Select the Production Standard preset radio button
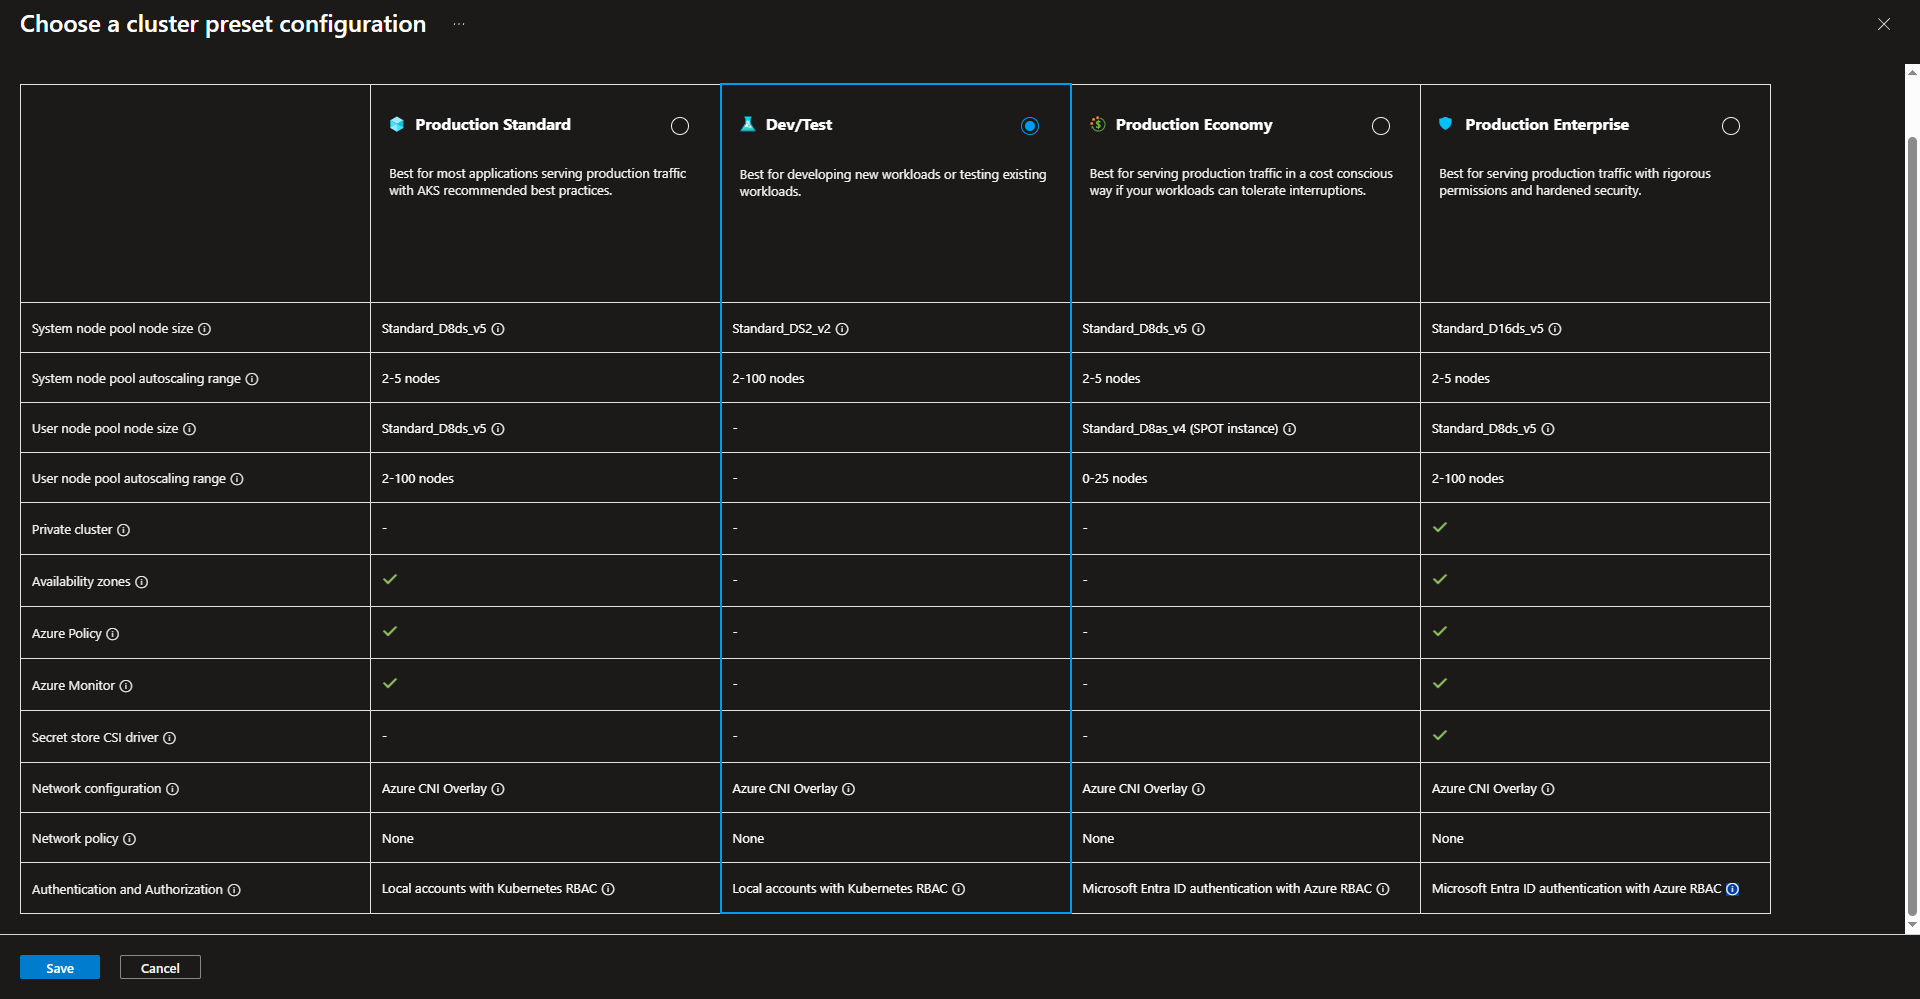The height and width of the screenshot is (999, 1920). 680,126
